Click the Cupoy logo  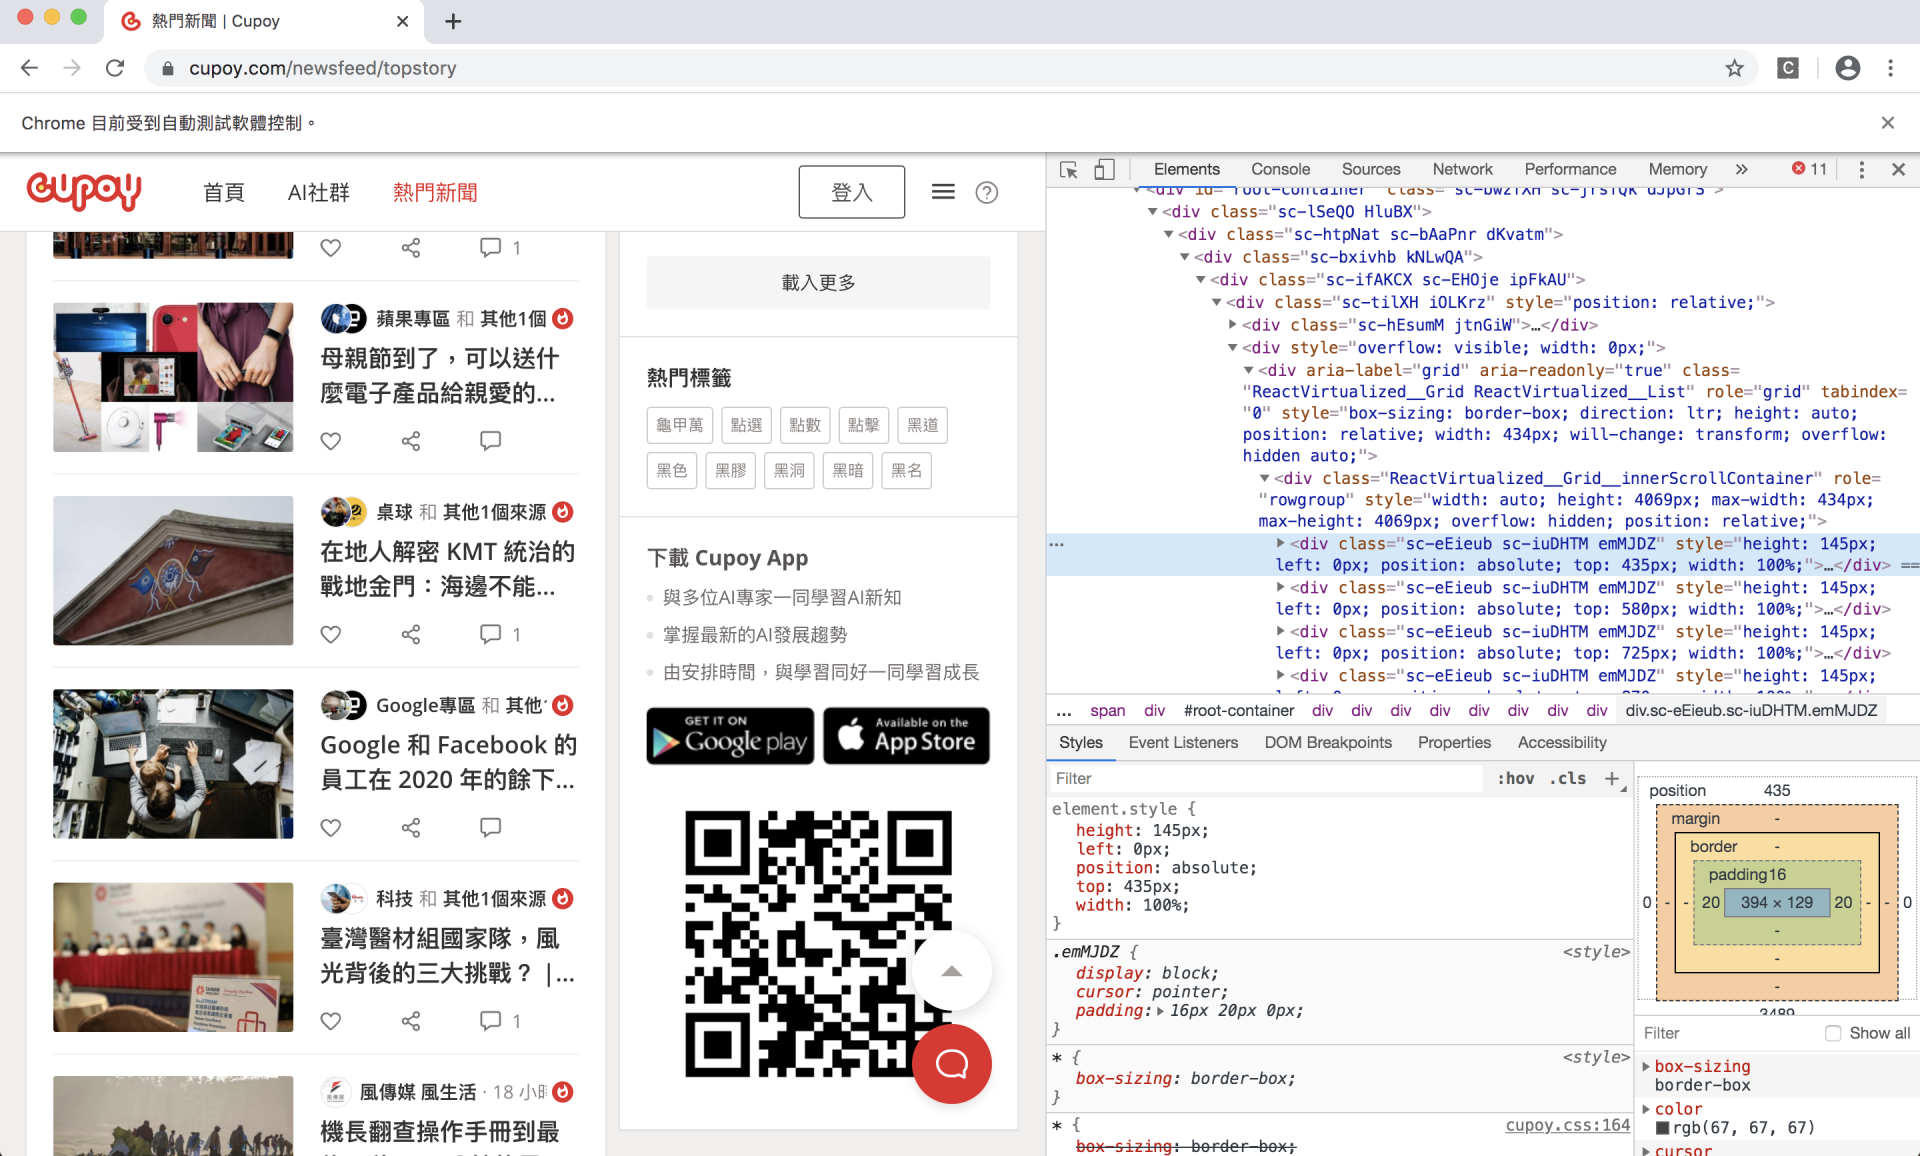coord(84,190)
